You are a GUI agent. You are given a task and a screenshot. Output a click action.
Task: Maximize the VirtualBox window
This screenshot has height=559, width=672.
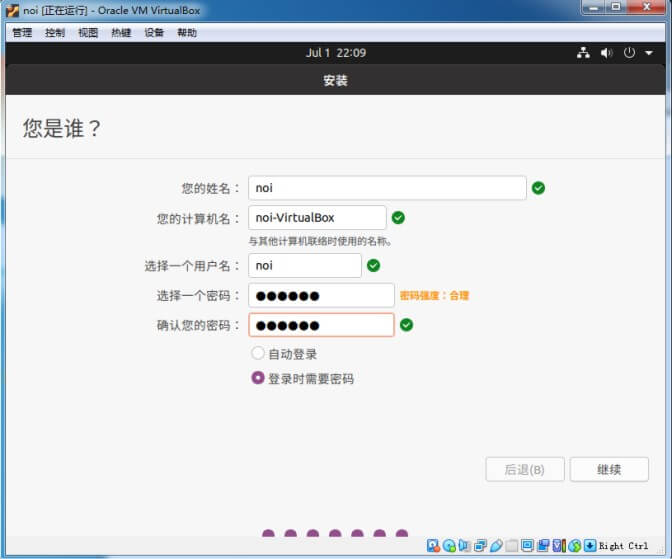(616, 7)
